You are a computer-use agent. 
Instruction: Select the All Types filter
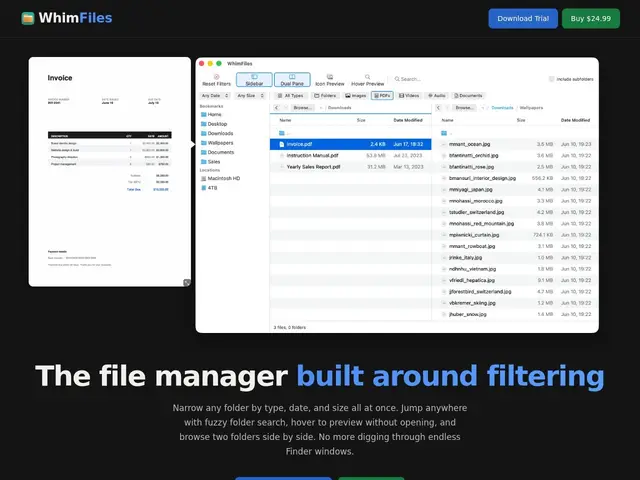pyautogui.click(x=290, y=96)
